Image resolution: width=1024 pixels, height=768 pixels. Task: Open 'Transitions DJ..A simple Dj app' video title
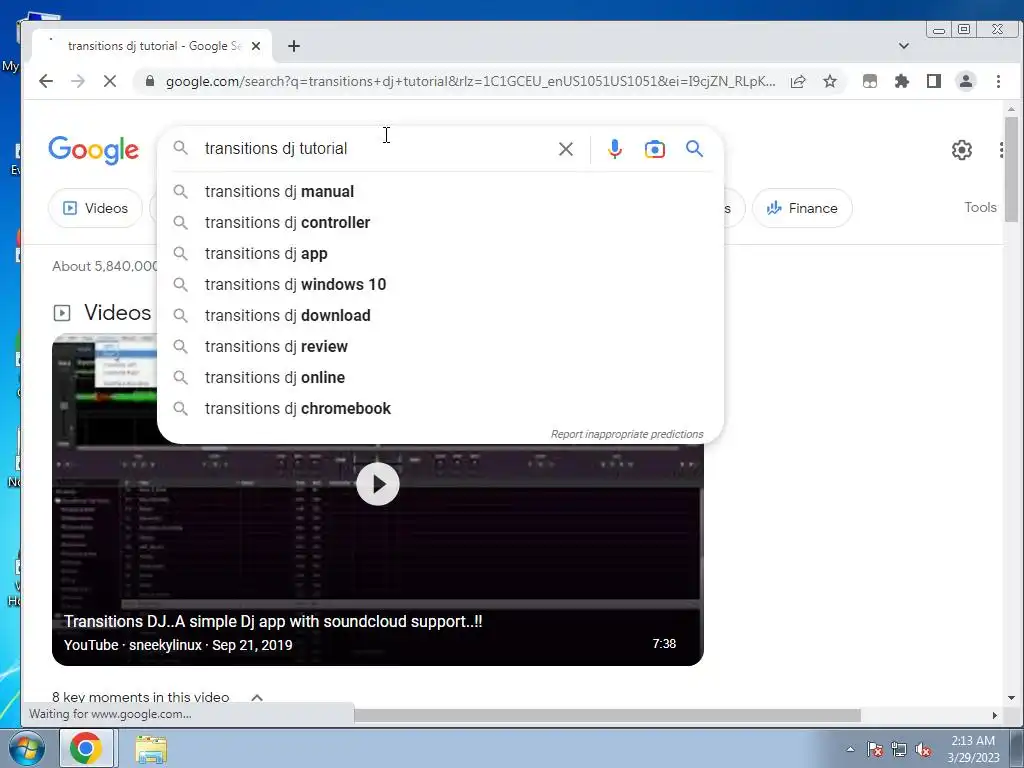click(273, 621)
